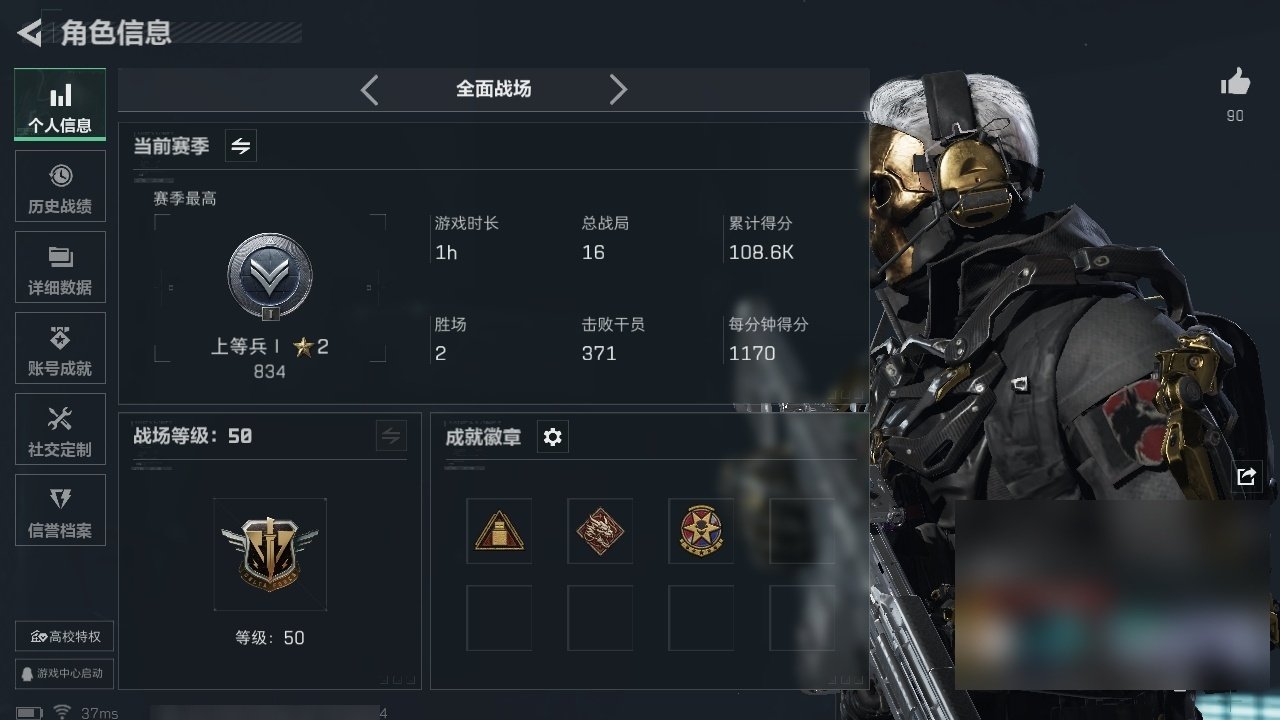
Task: Click the share icon beside character
Action: [x=1245, y=477]
